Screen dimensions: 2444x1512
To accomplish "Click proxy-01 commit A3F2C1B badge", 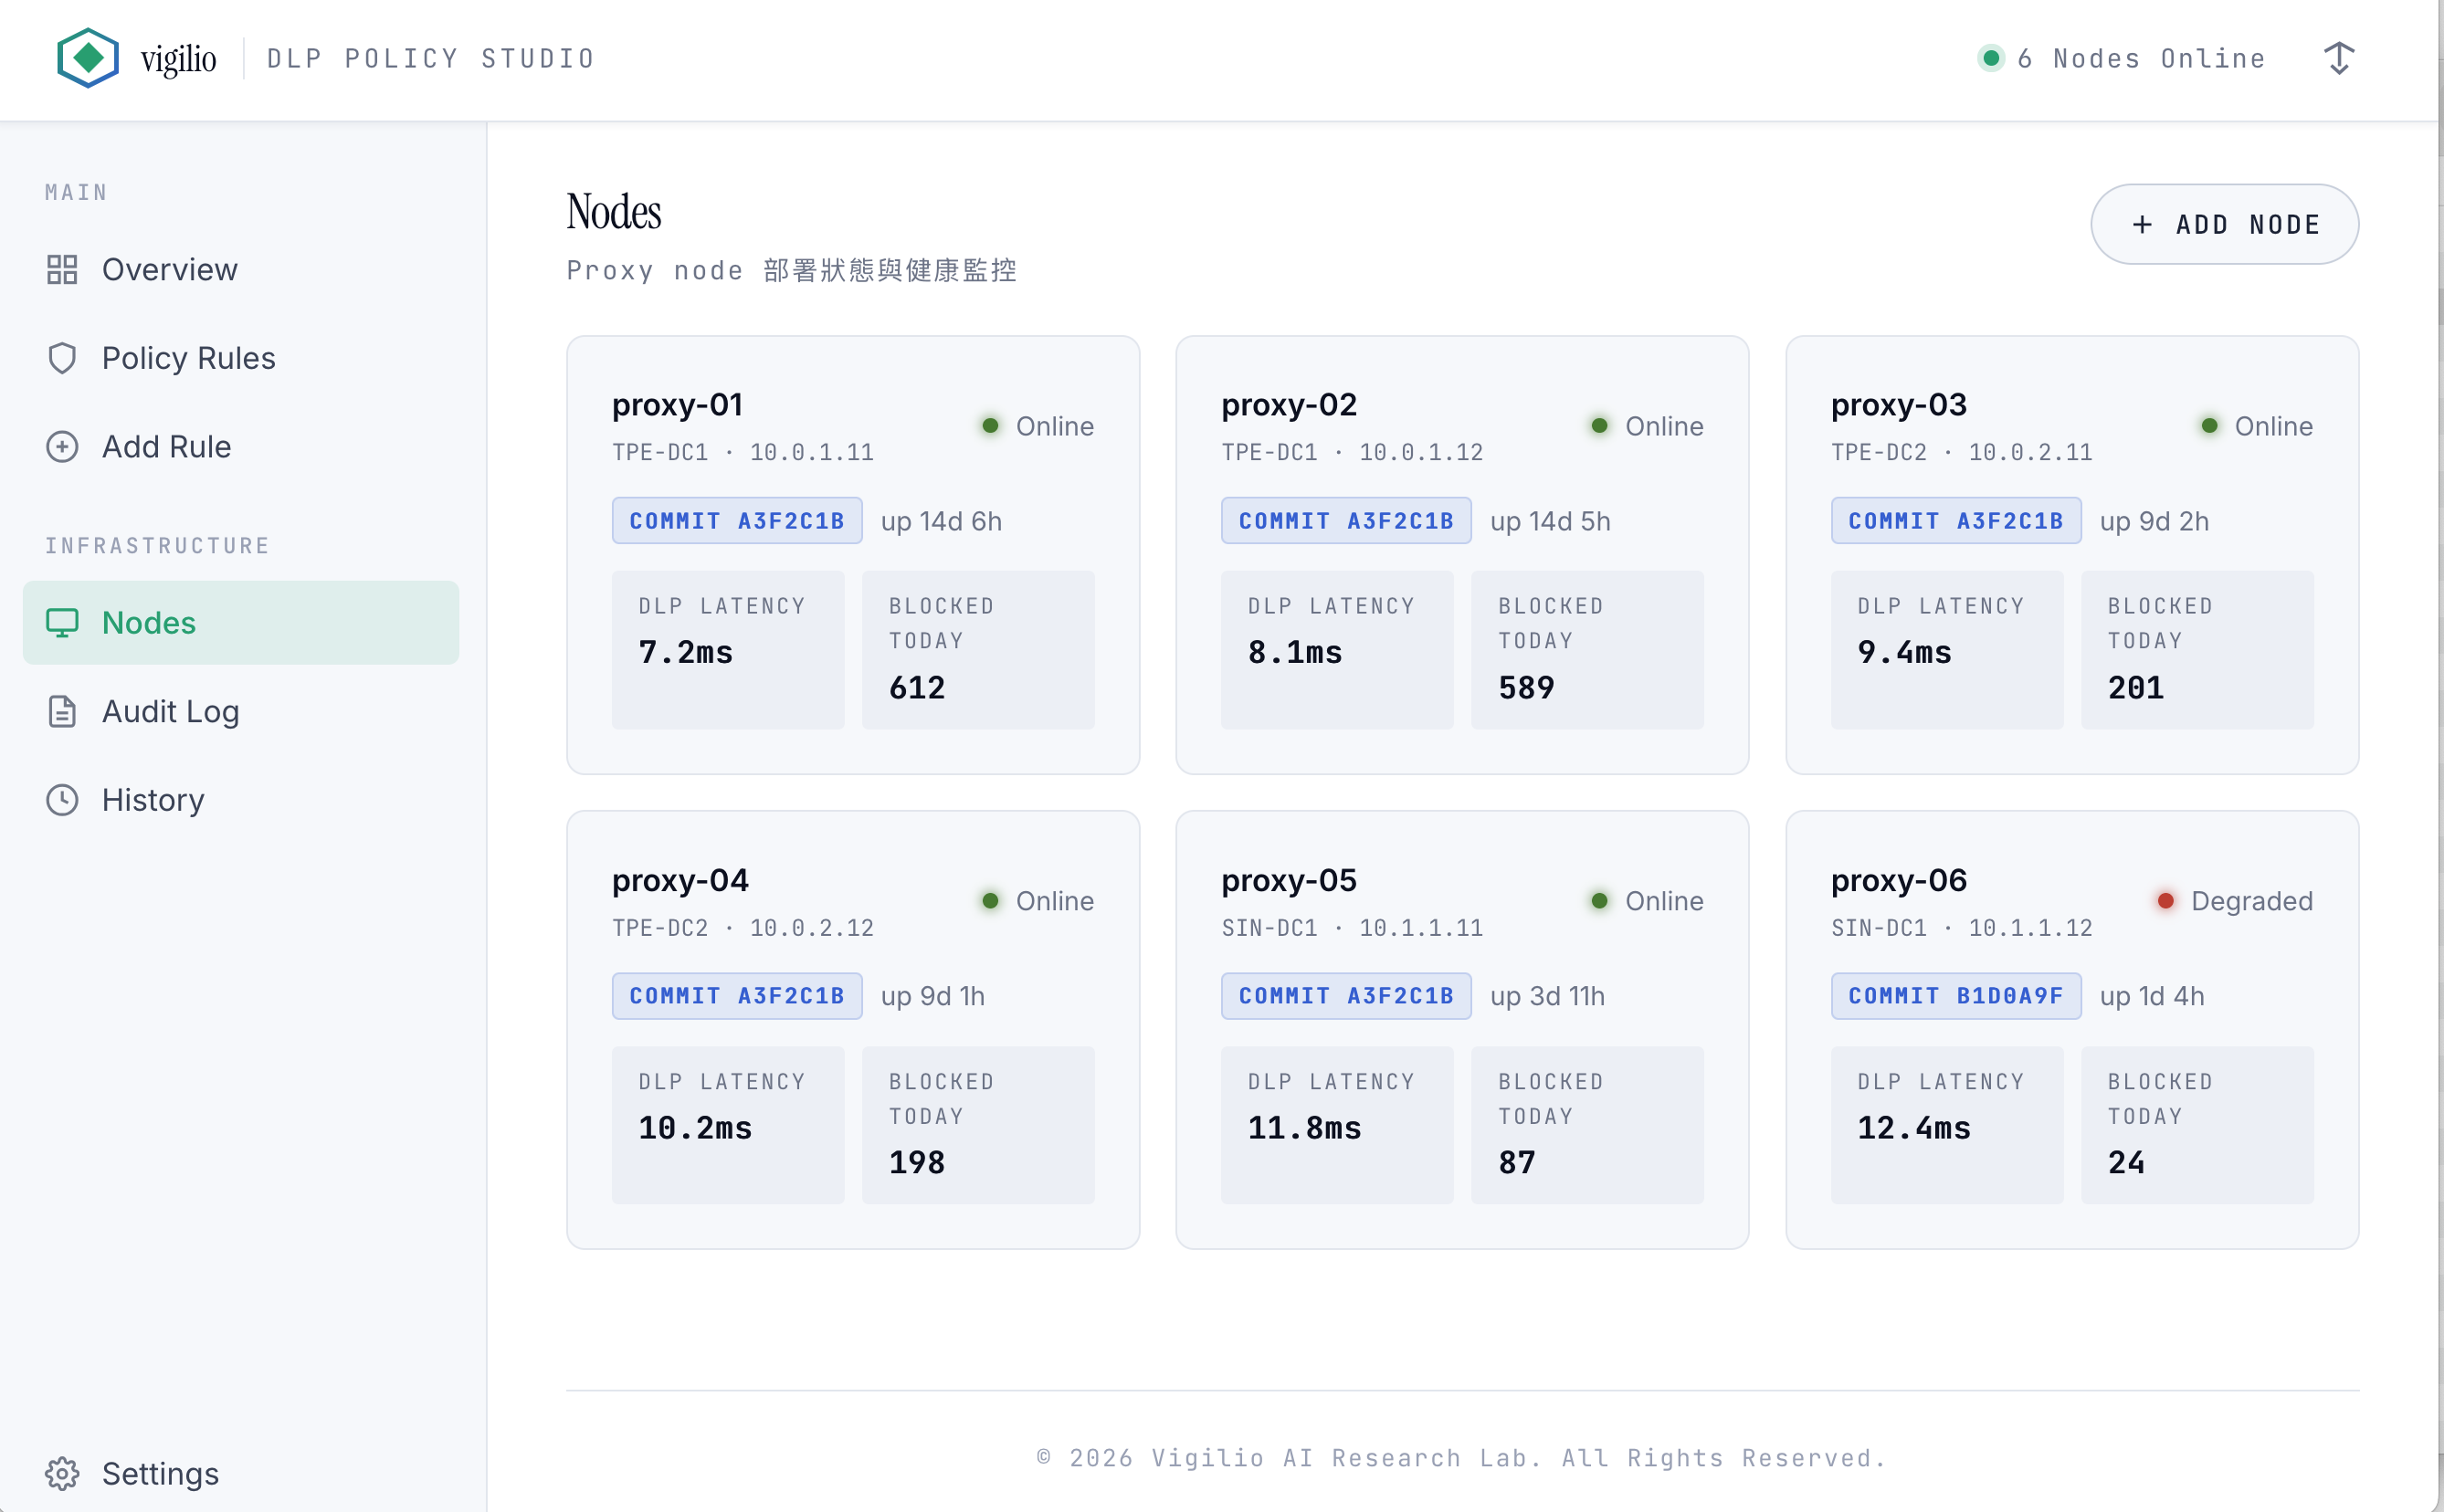I will pos(737,520).
